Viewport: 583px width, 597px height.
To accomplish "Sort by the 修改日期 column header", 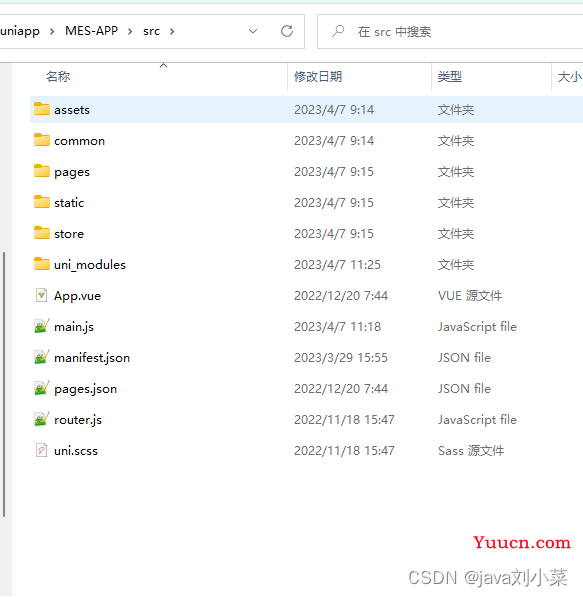I will [x=318, y=77].
